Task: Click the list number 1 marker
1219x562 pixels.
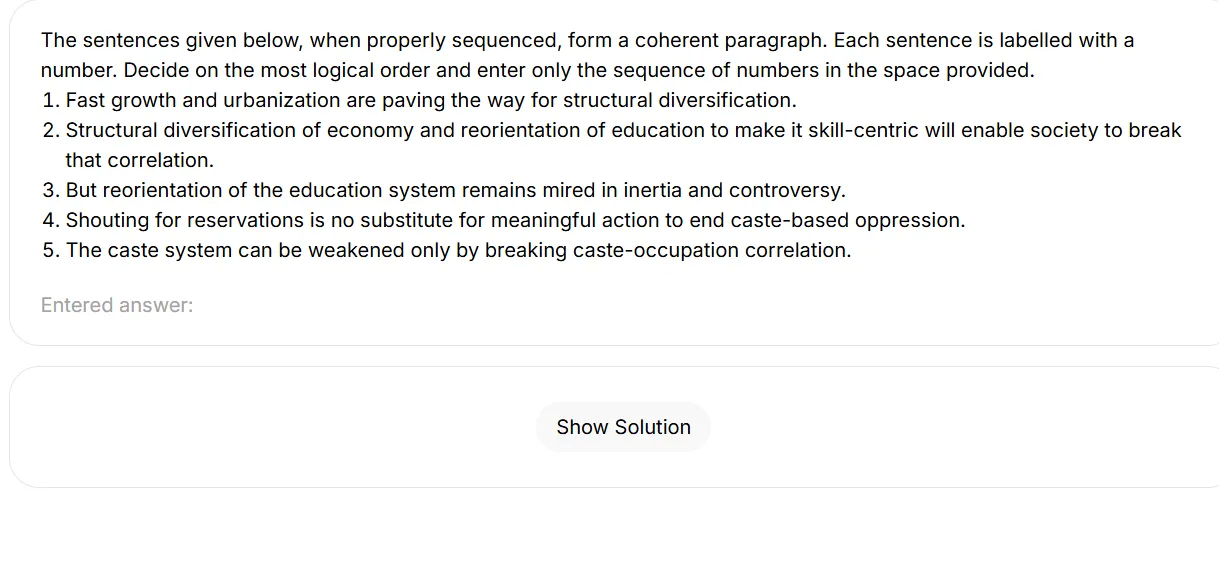Action: click(50, 100)
